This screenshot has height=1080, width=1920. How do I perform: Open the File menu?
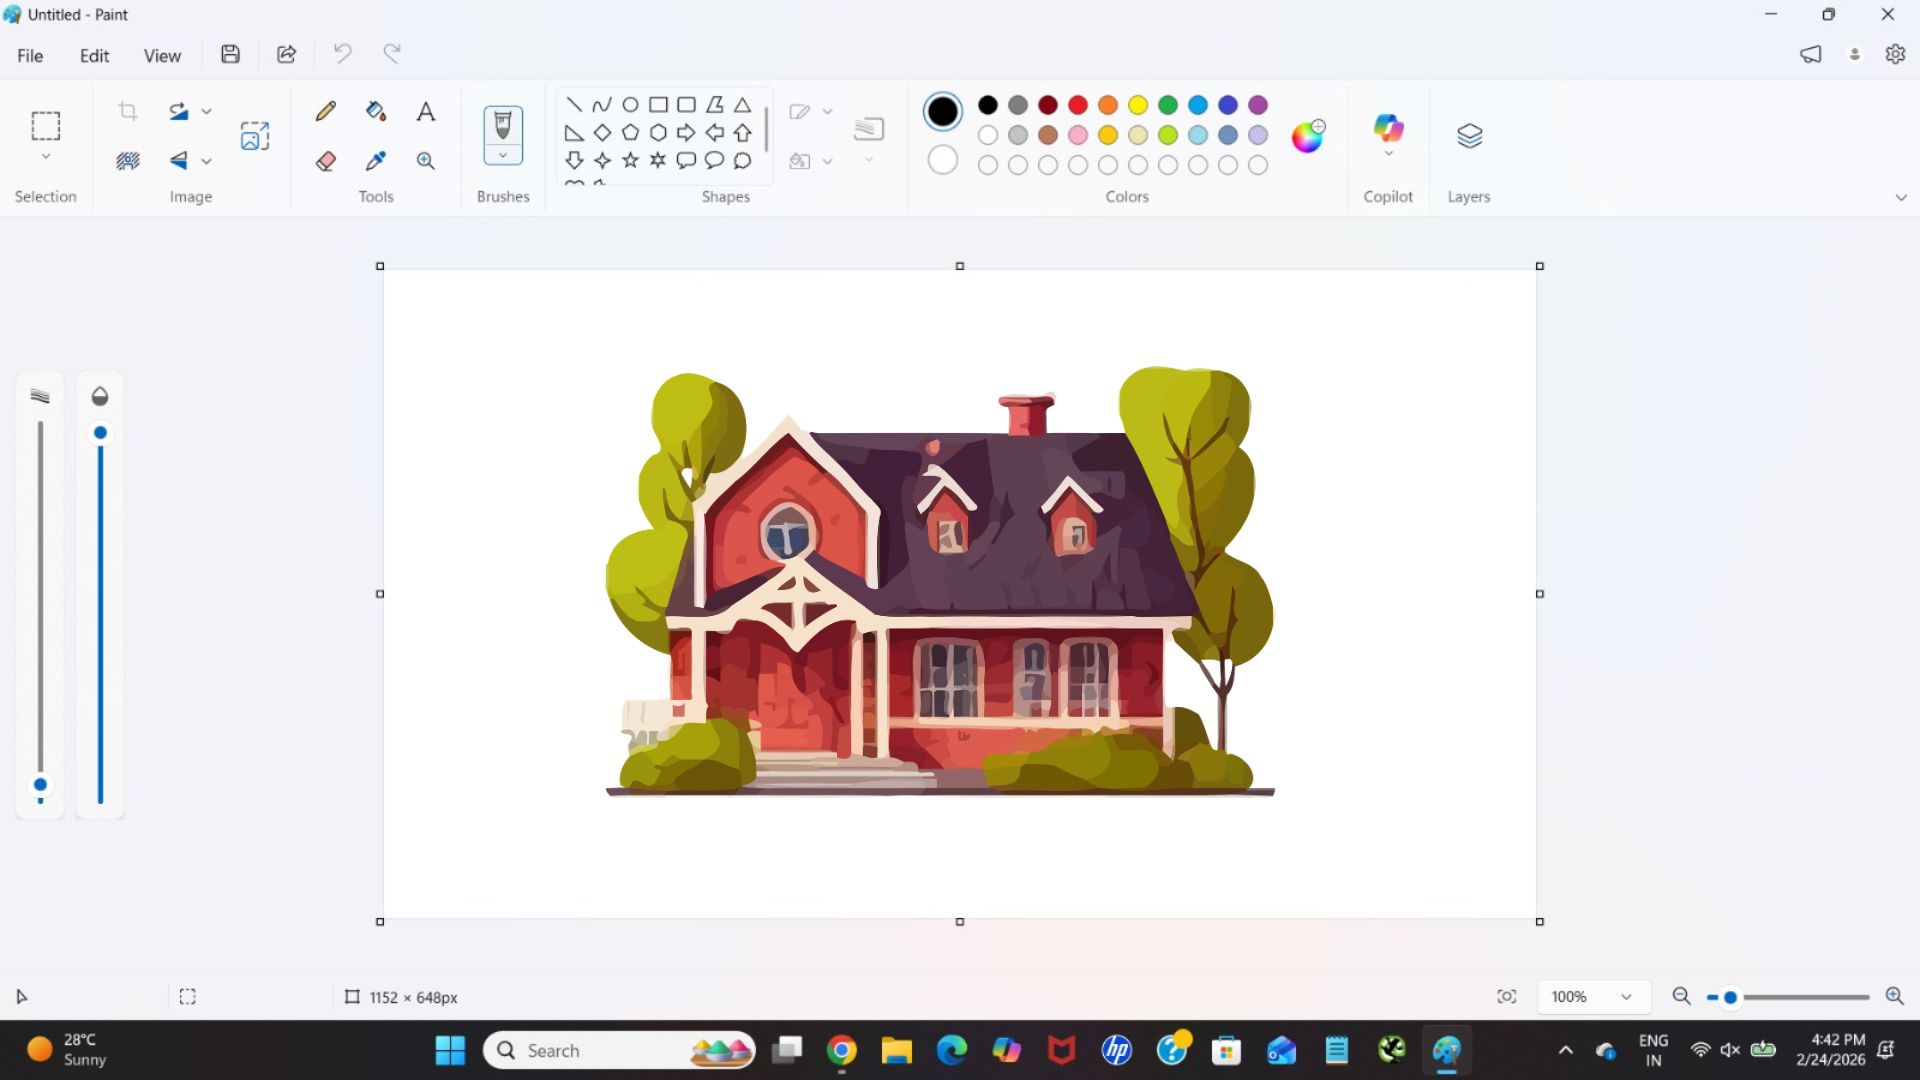click(30, 56)
